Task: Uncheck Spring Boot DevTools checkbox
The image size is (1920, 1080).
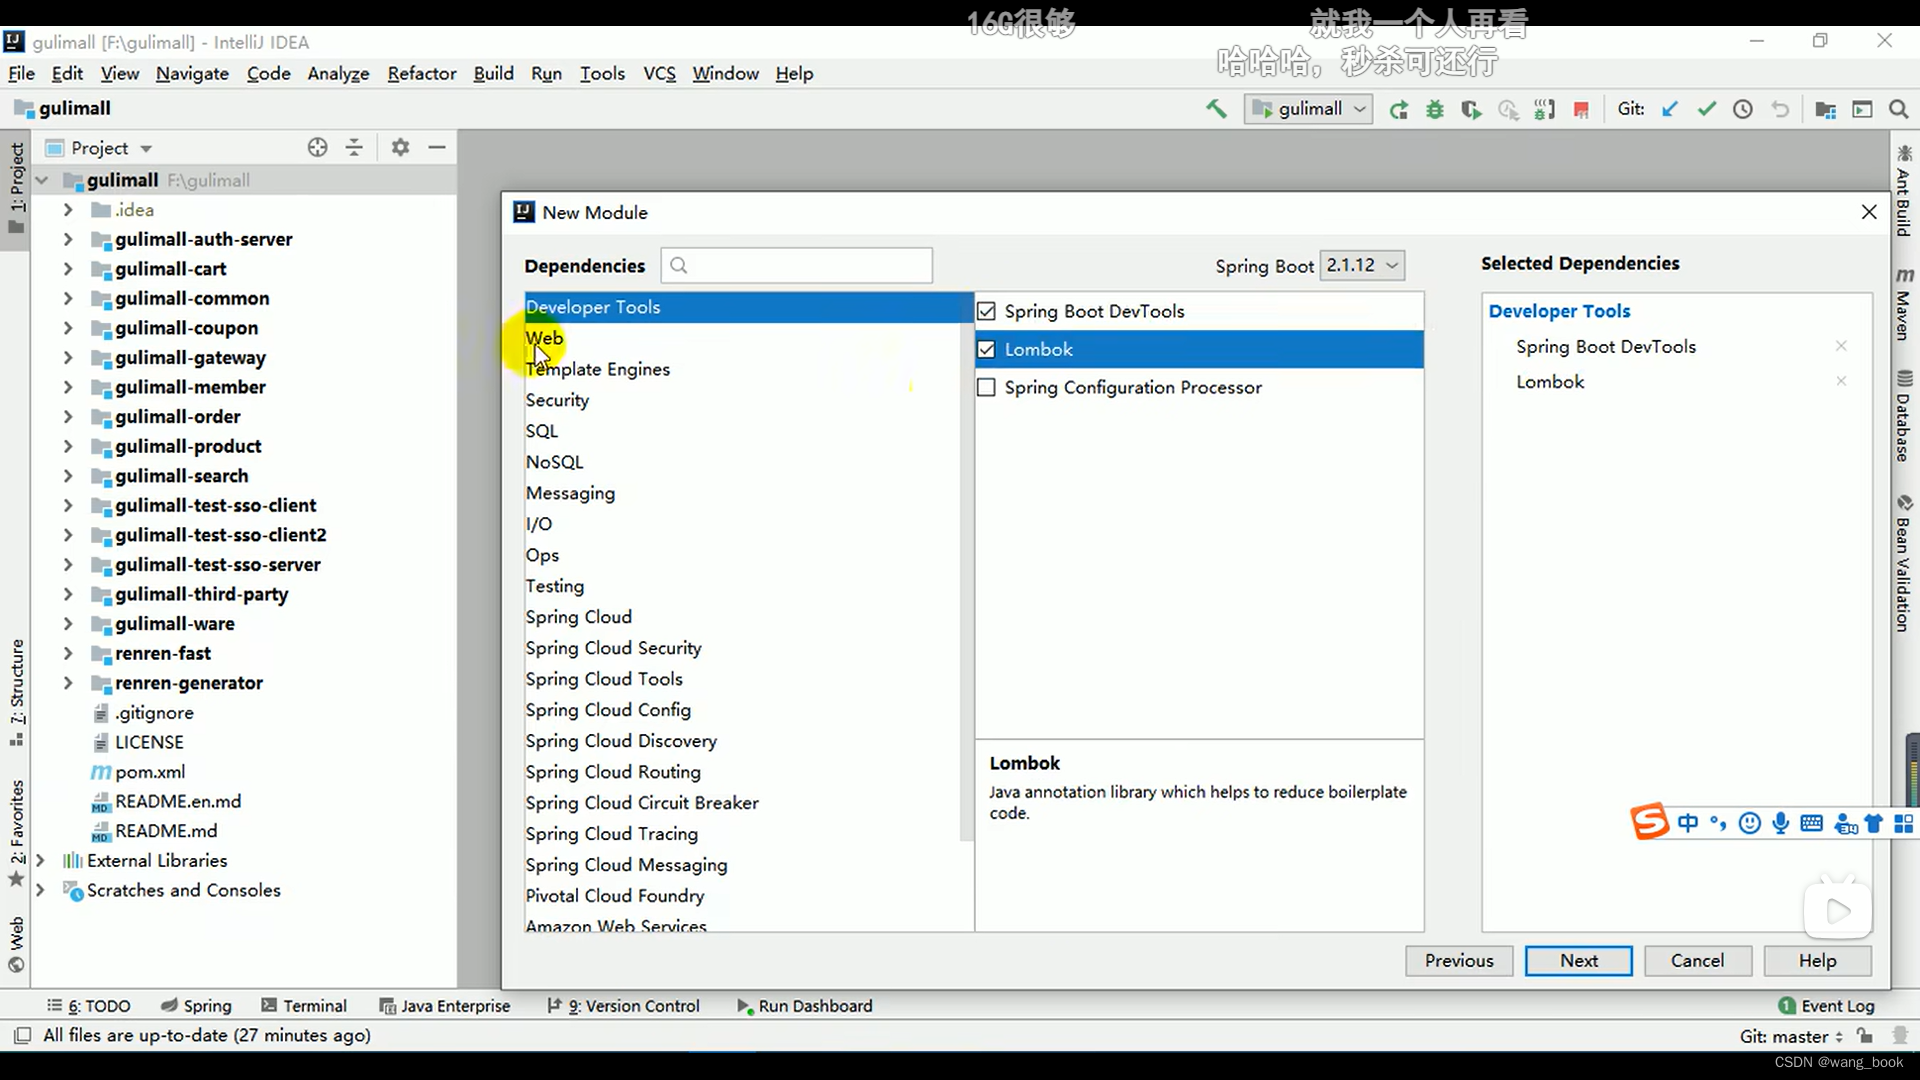Action: 986,311
